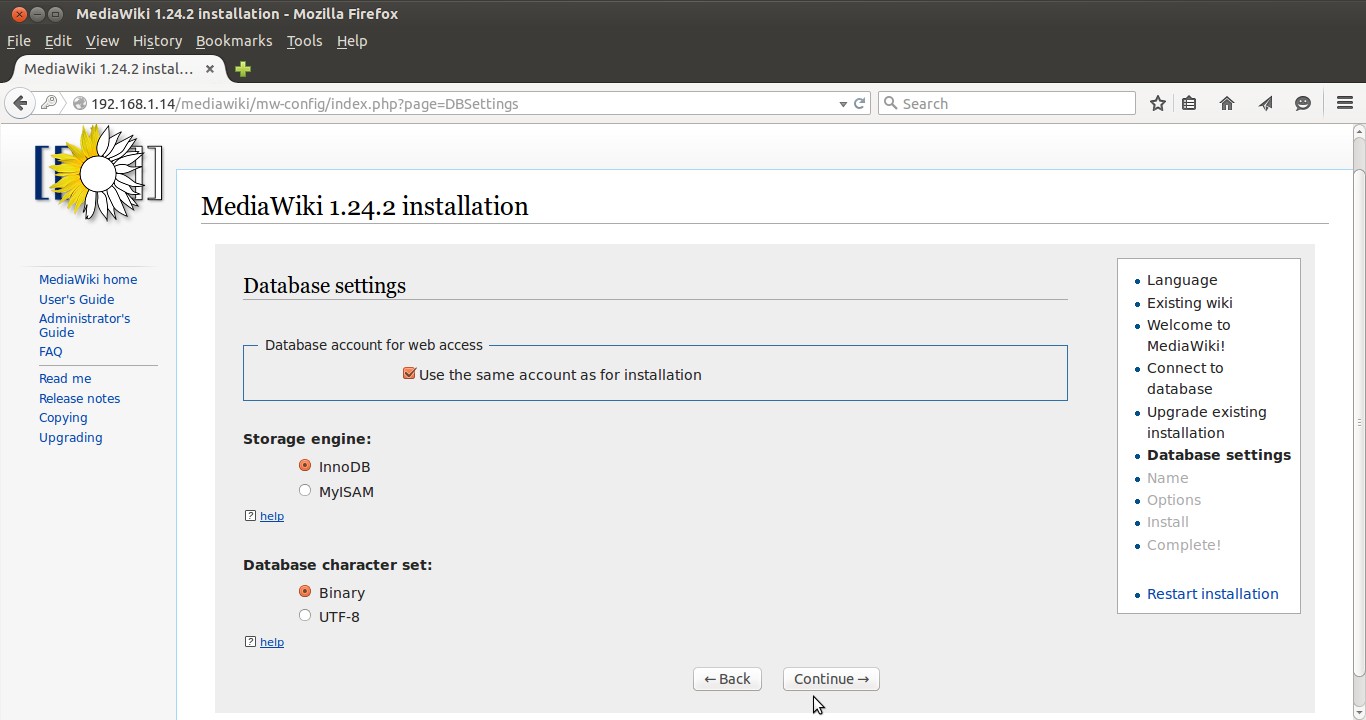Open the Restart installation link
Screen dimensions: 1366x720
1213,593
